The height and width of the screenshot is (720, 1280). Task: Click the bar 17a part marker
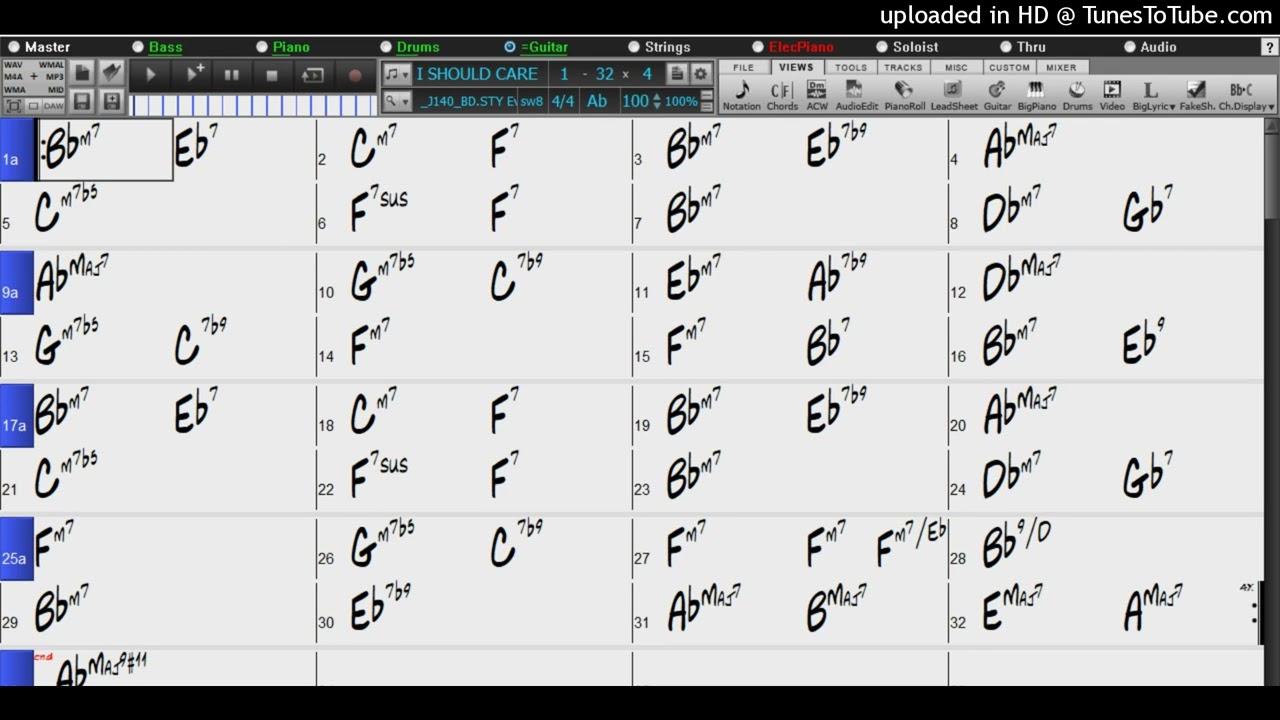[x=17, y=416]
